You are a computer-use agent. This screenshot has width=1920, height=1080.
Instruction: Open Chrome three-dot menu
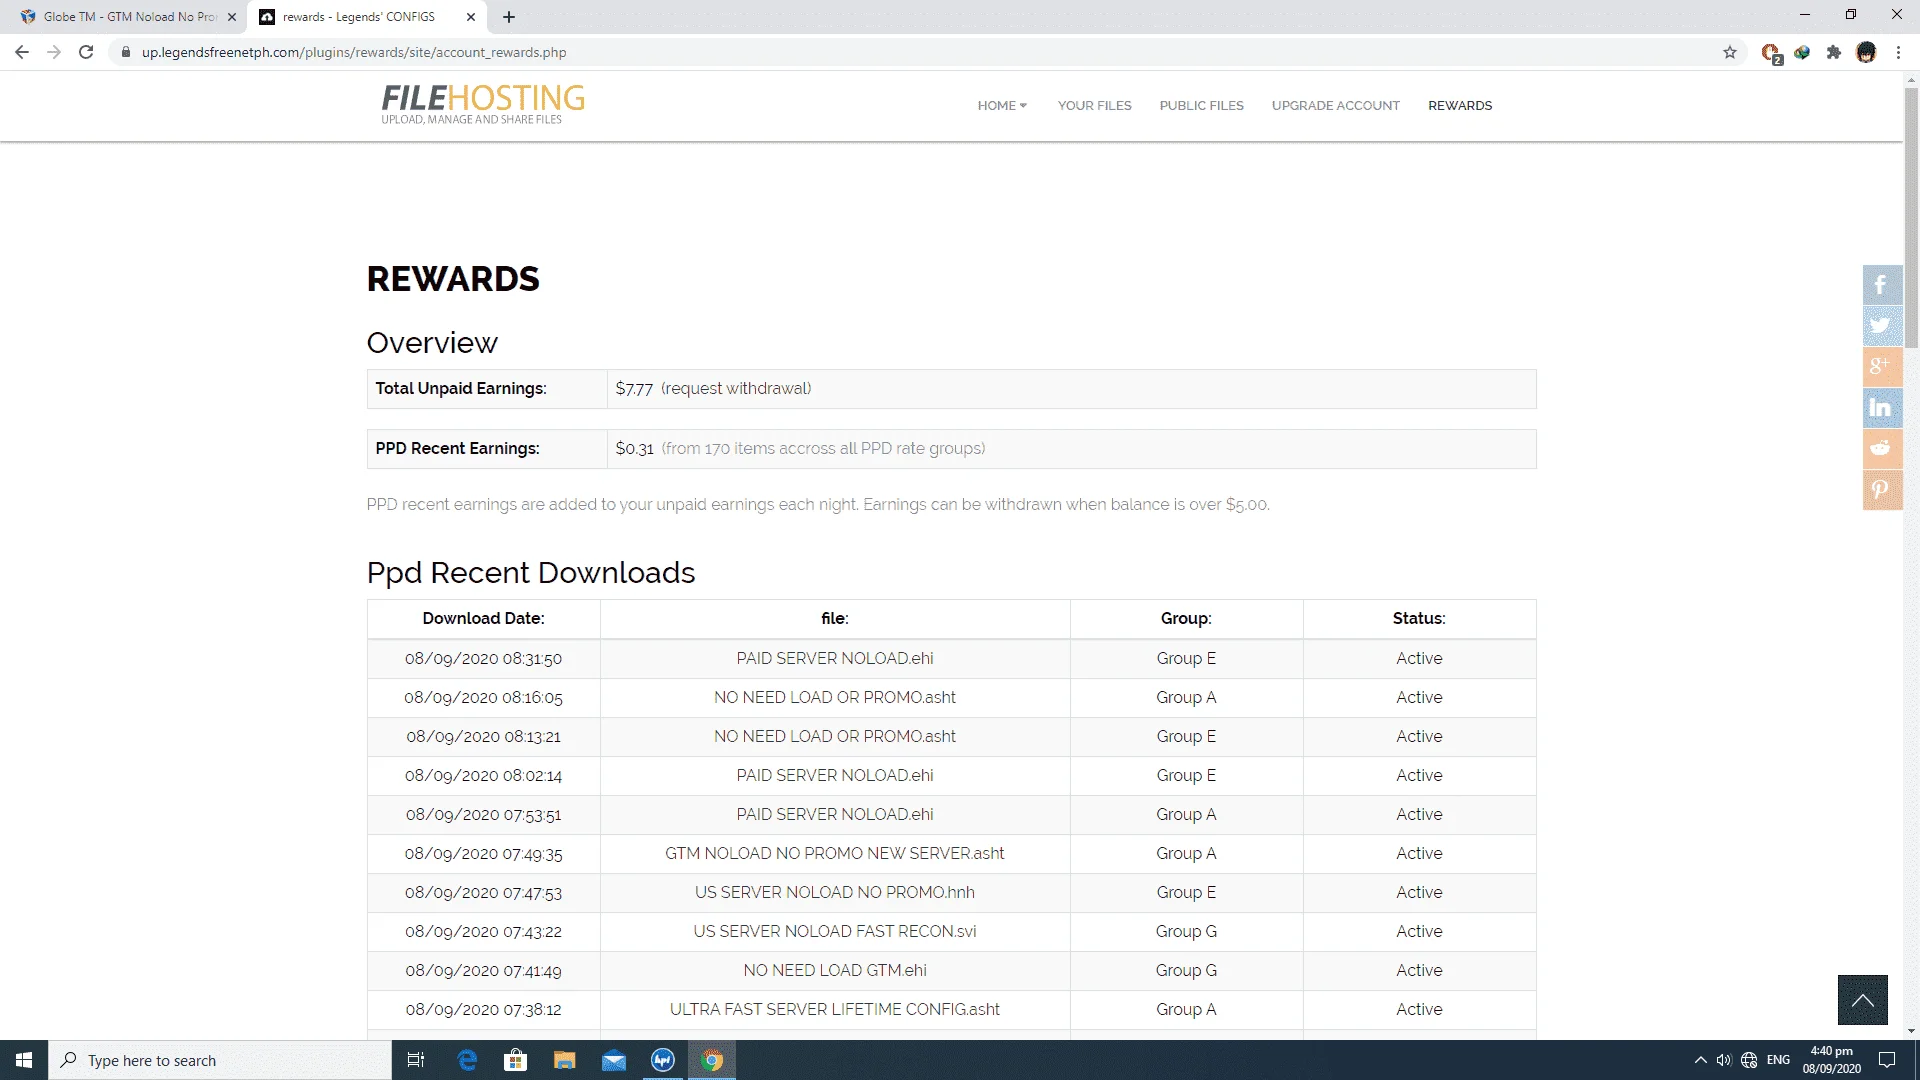1898,52
